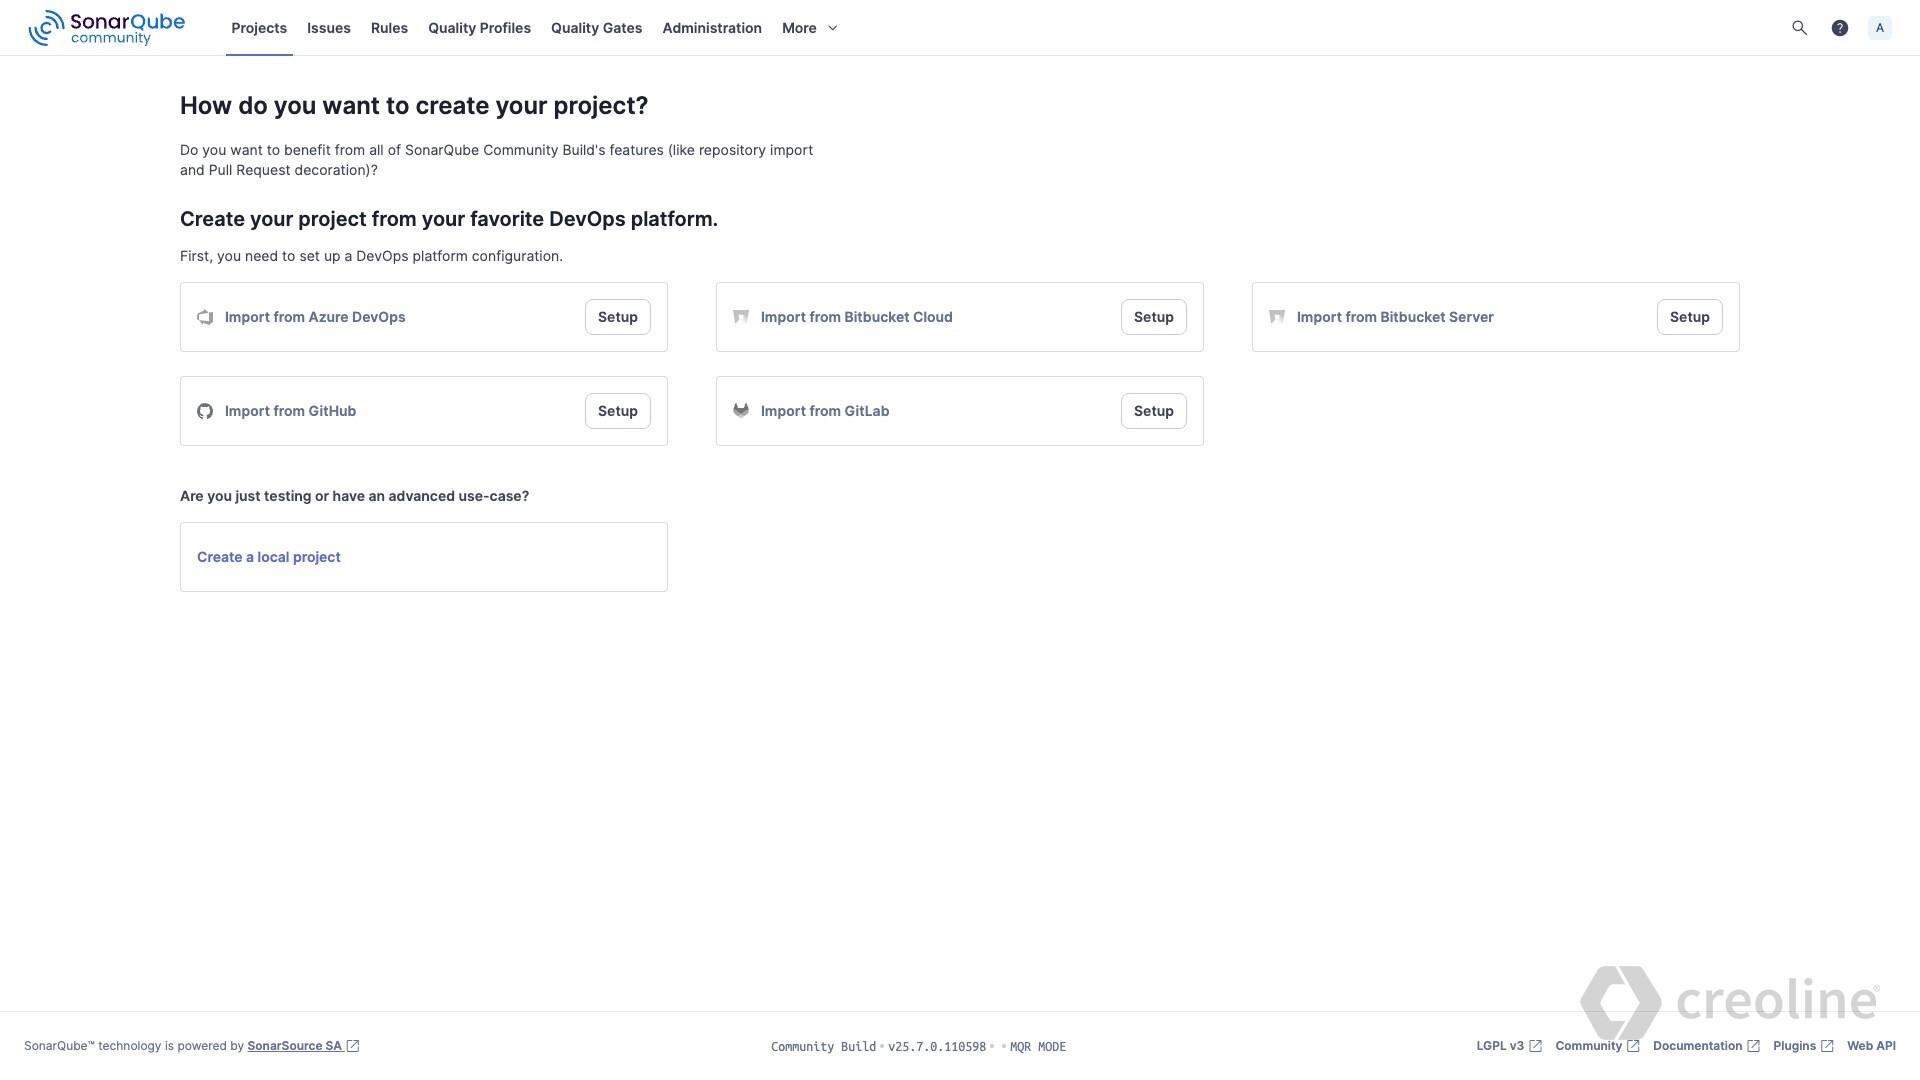Go to the Projects tab
This screenshot has width=1920, height=1080.
point(259,28)
